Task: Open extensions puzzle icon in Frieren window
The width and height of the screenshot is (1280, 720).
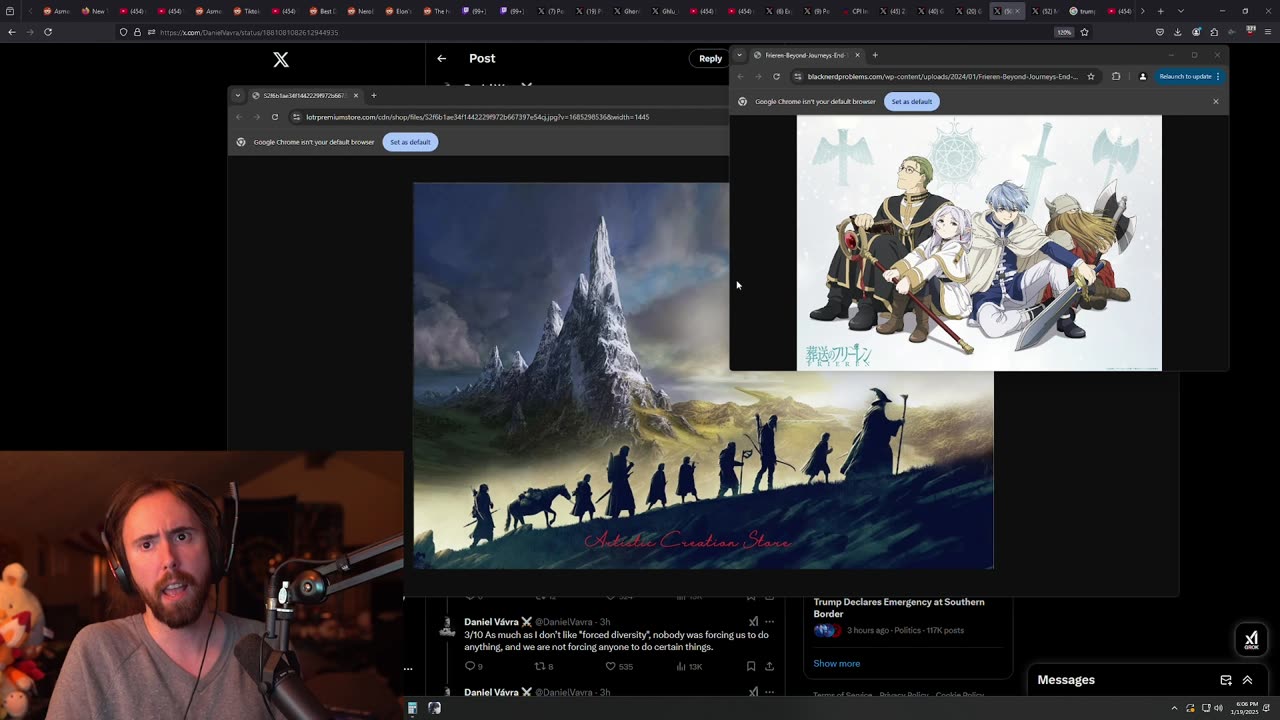Action: click(1116, 76)
